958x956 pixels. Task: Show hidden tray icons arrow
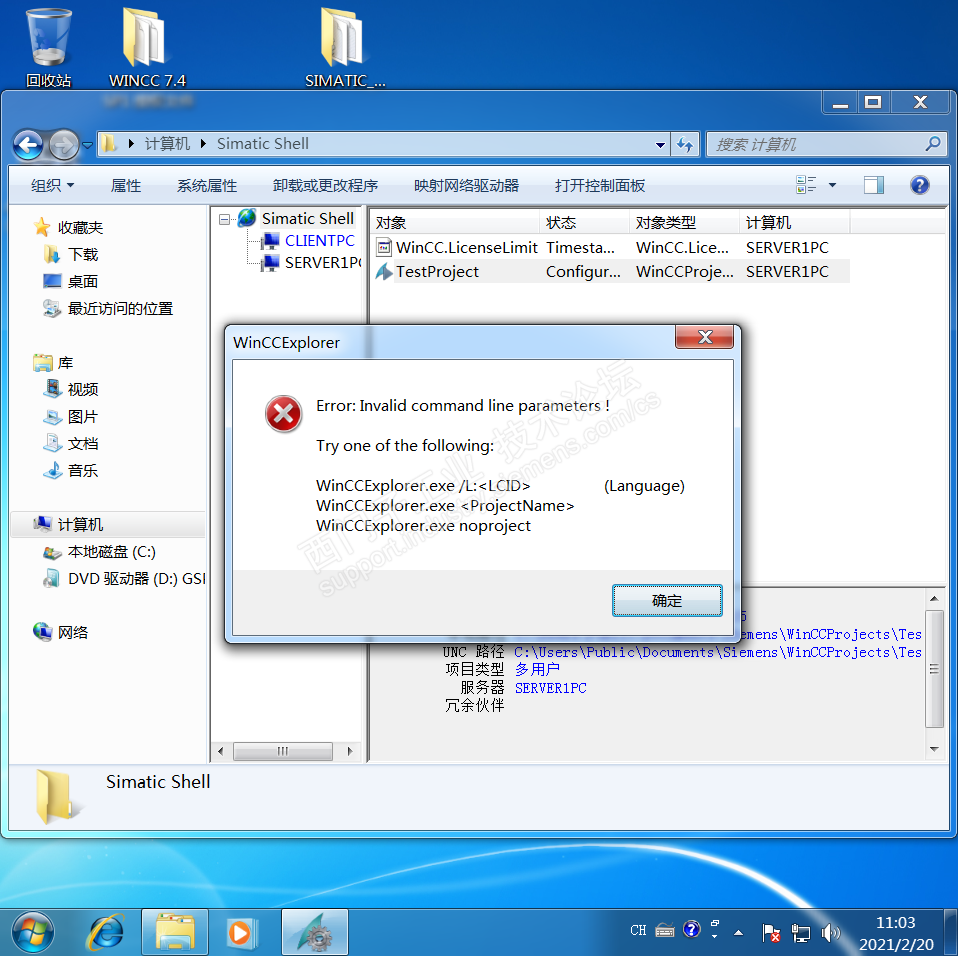coord(739,933)
